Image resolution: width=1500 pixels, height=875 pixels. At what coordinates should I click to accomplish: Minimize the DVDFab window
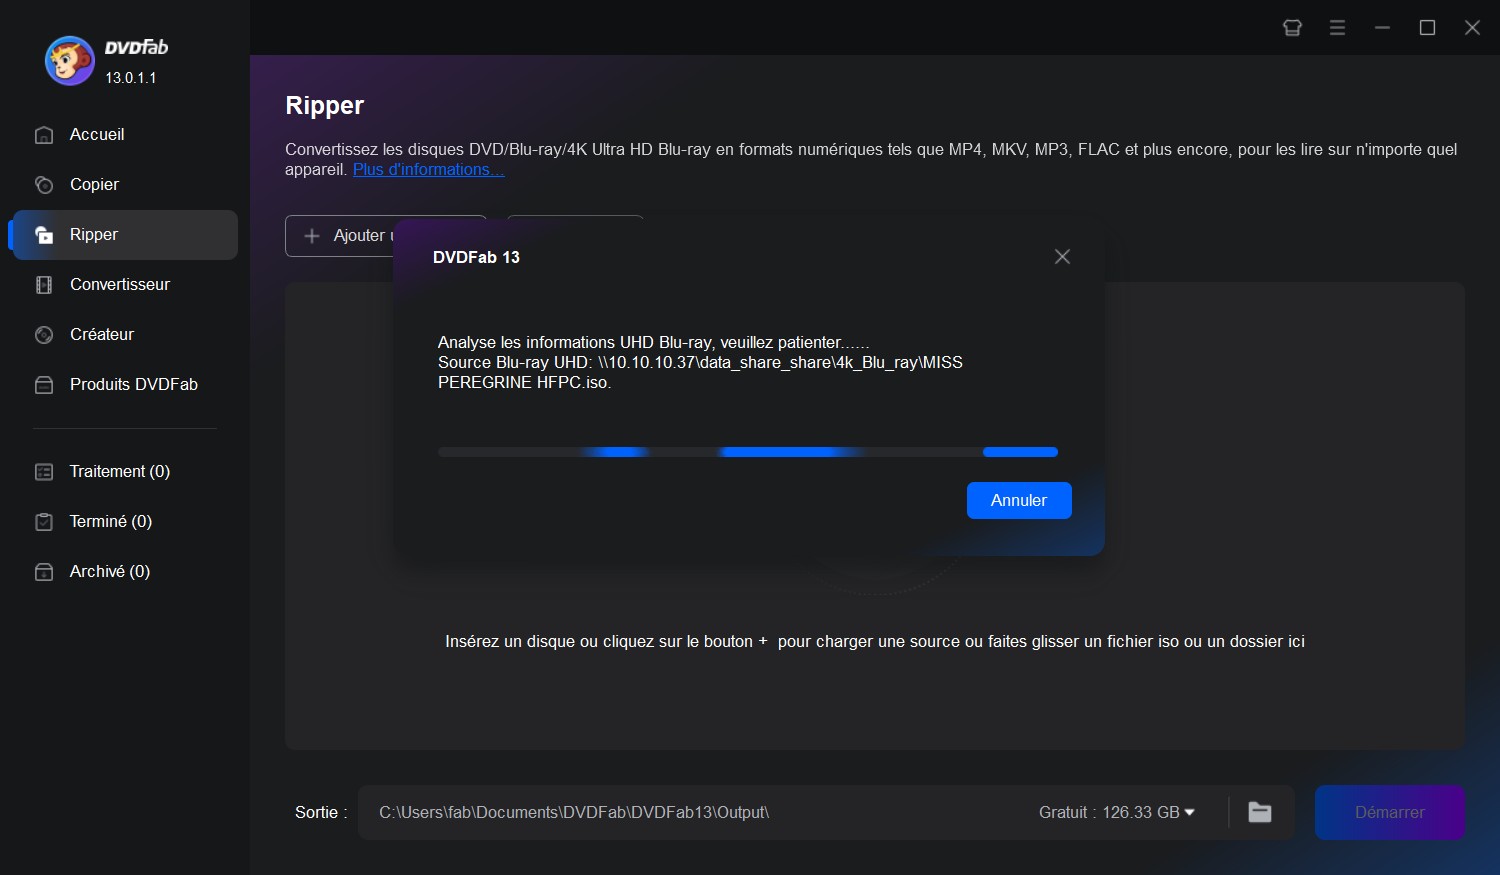click(x=1382, y=28)
